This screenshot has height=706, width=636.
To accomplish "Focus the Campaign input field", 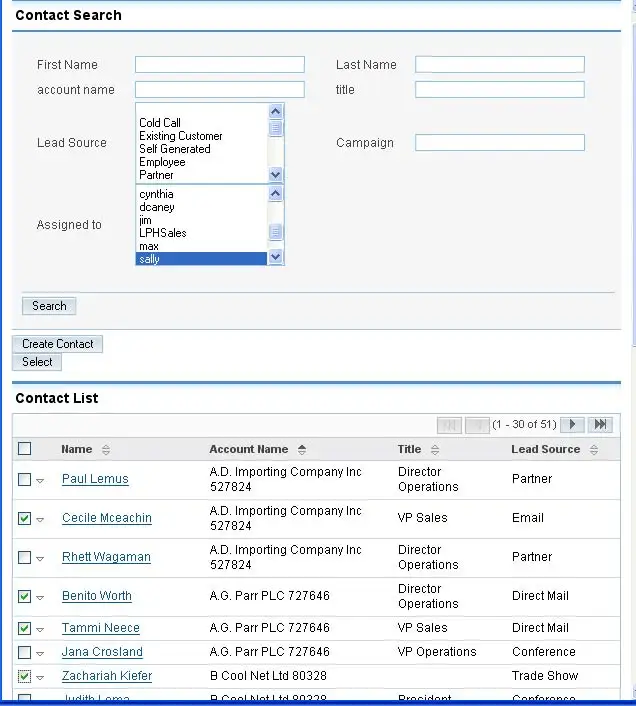I will click(500, 143).
